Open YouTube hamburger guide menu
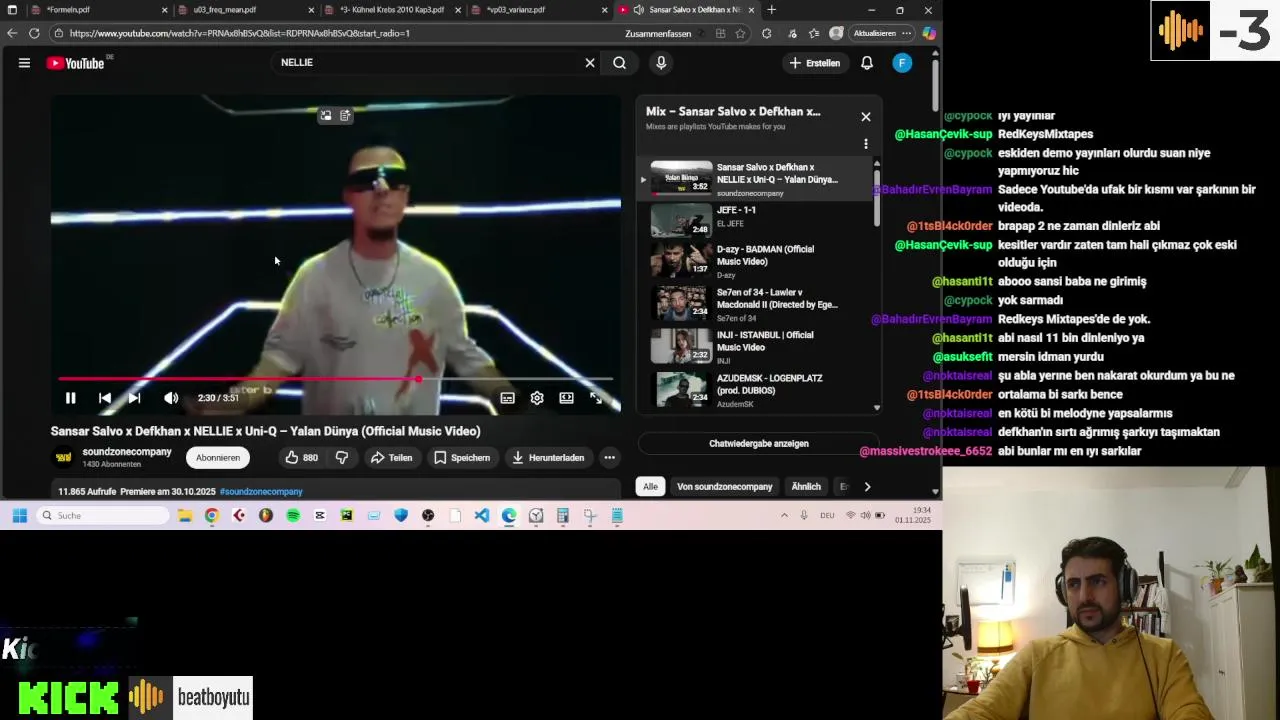 click(x=24, y=63)
